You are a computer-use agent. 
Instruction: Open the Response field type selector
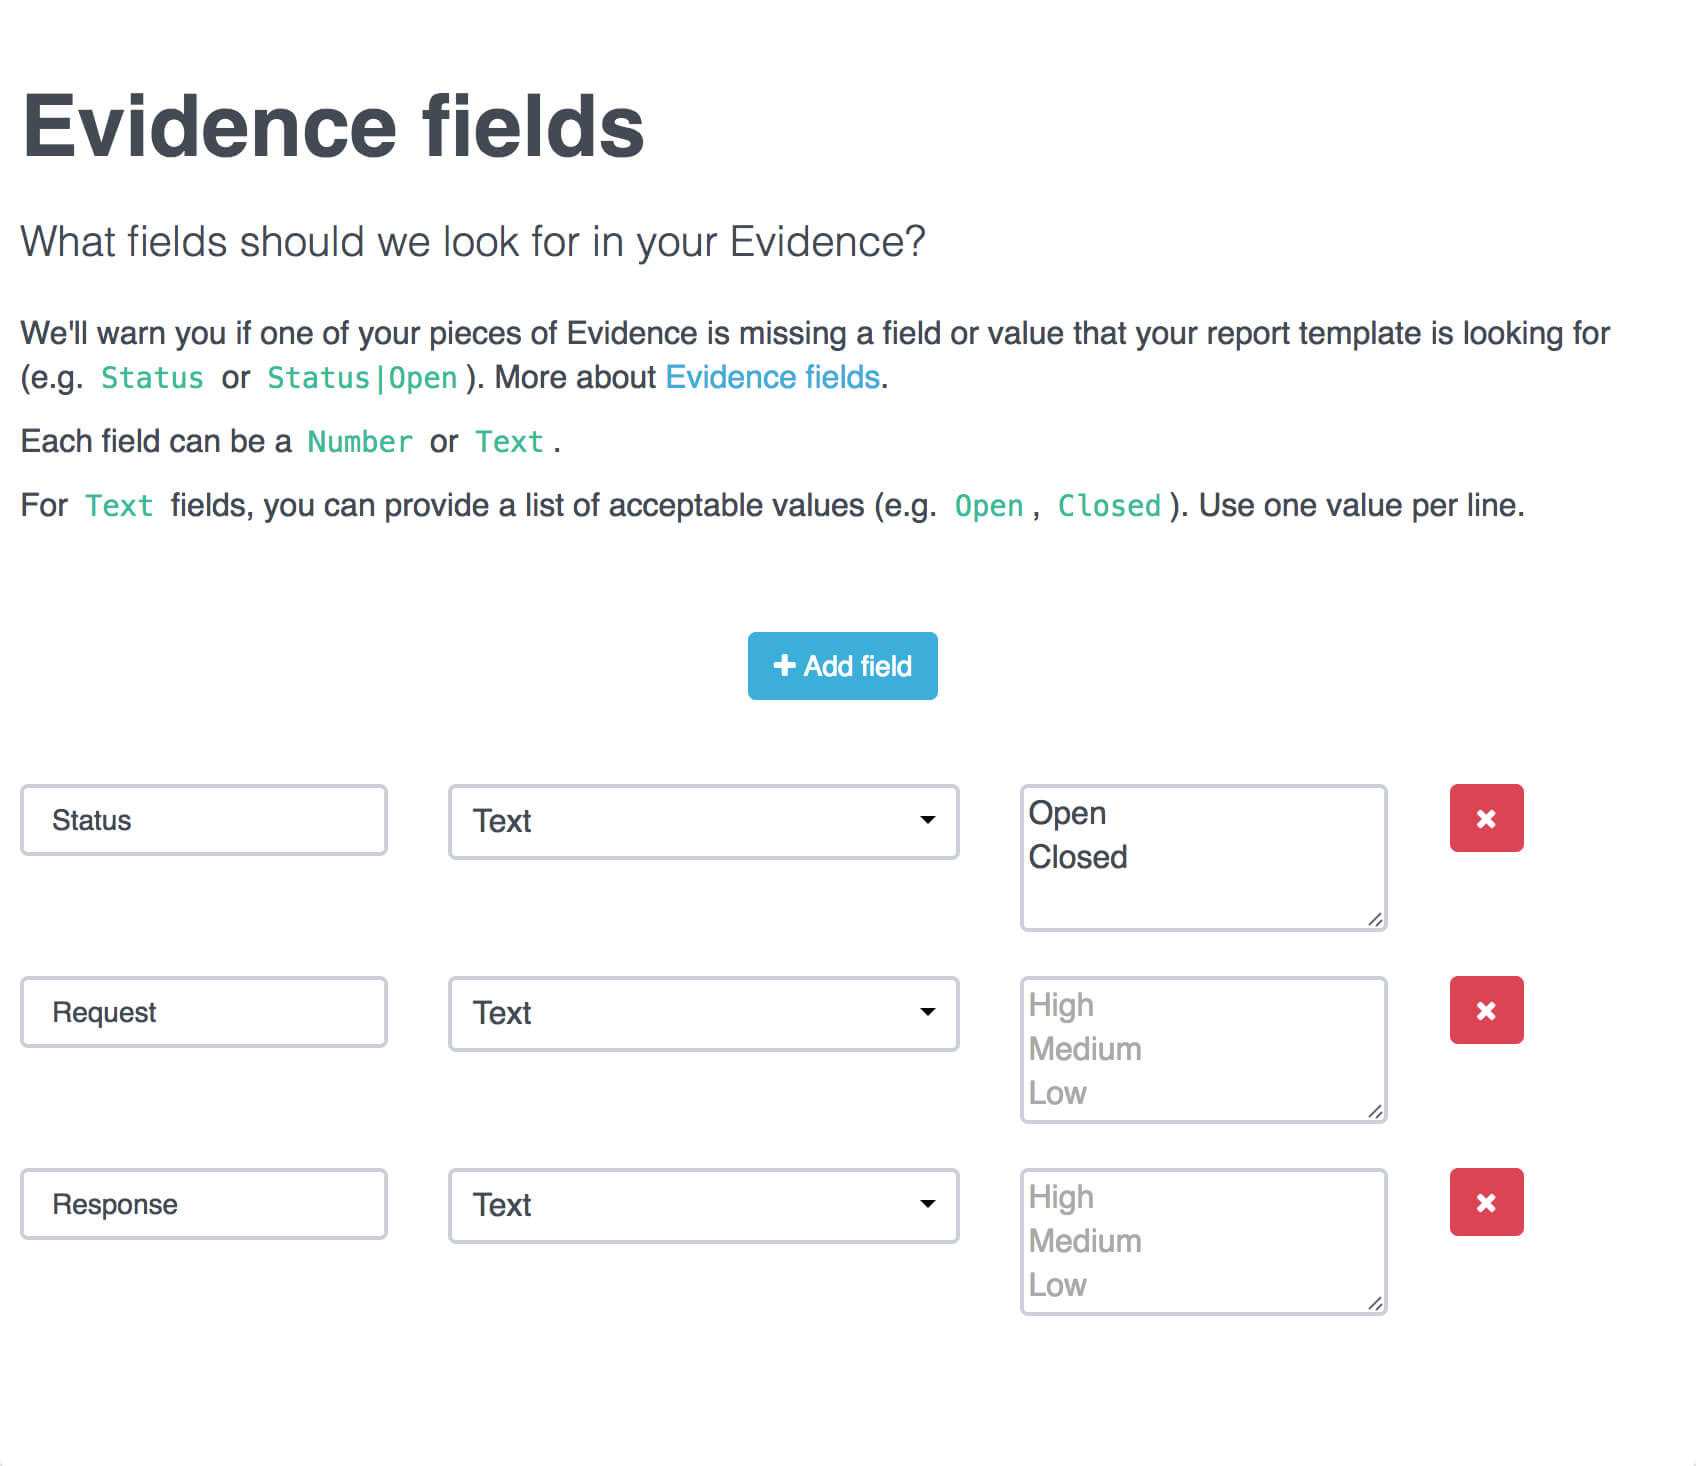(x=703, y=1205)
